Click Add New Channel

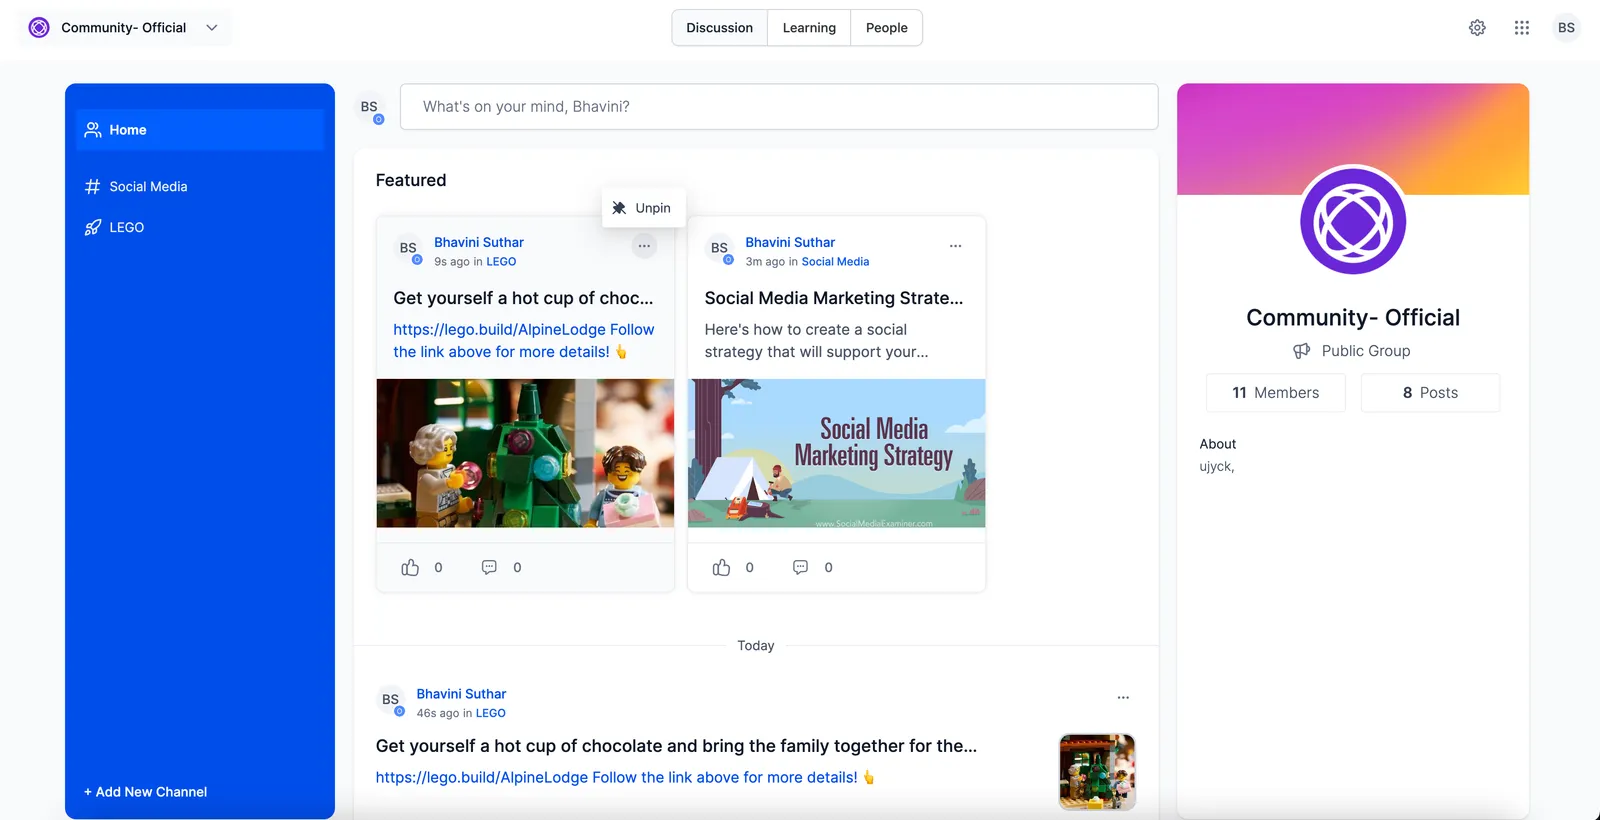(x=146, y=792)
